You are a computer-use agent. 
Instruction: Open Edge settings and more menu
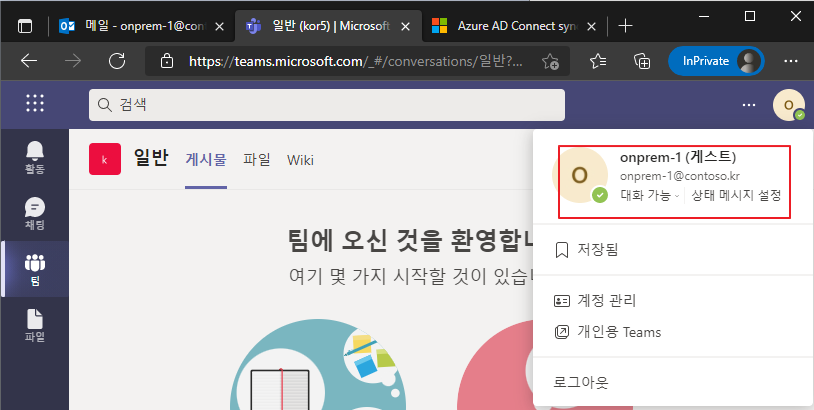pyautogui.click(x=791, y=61)
